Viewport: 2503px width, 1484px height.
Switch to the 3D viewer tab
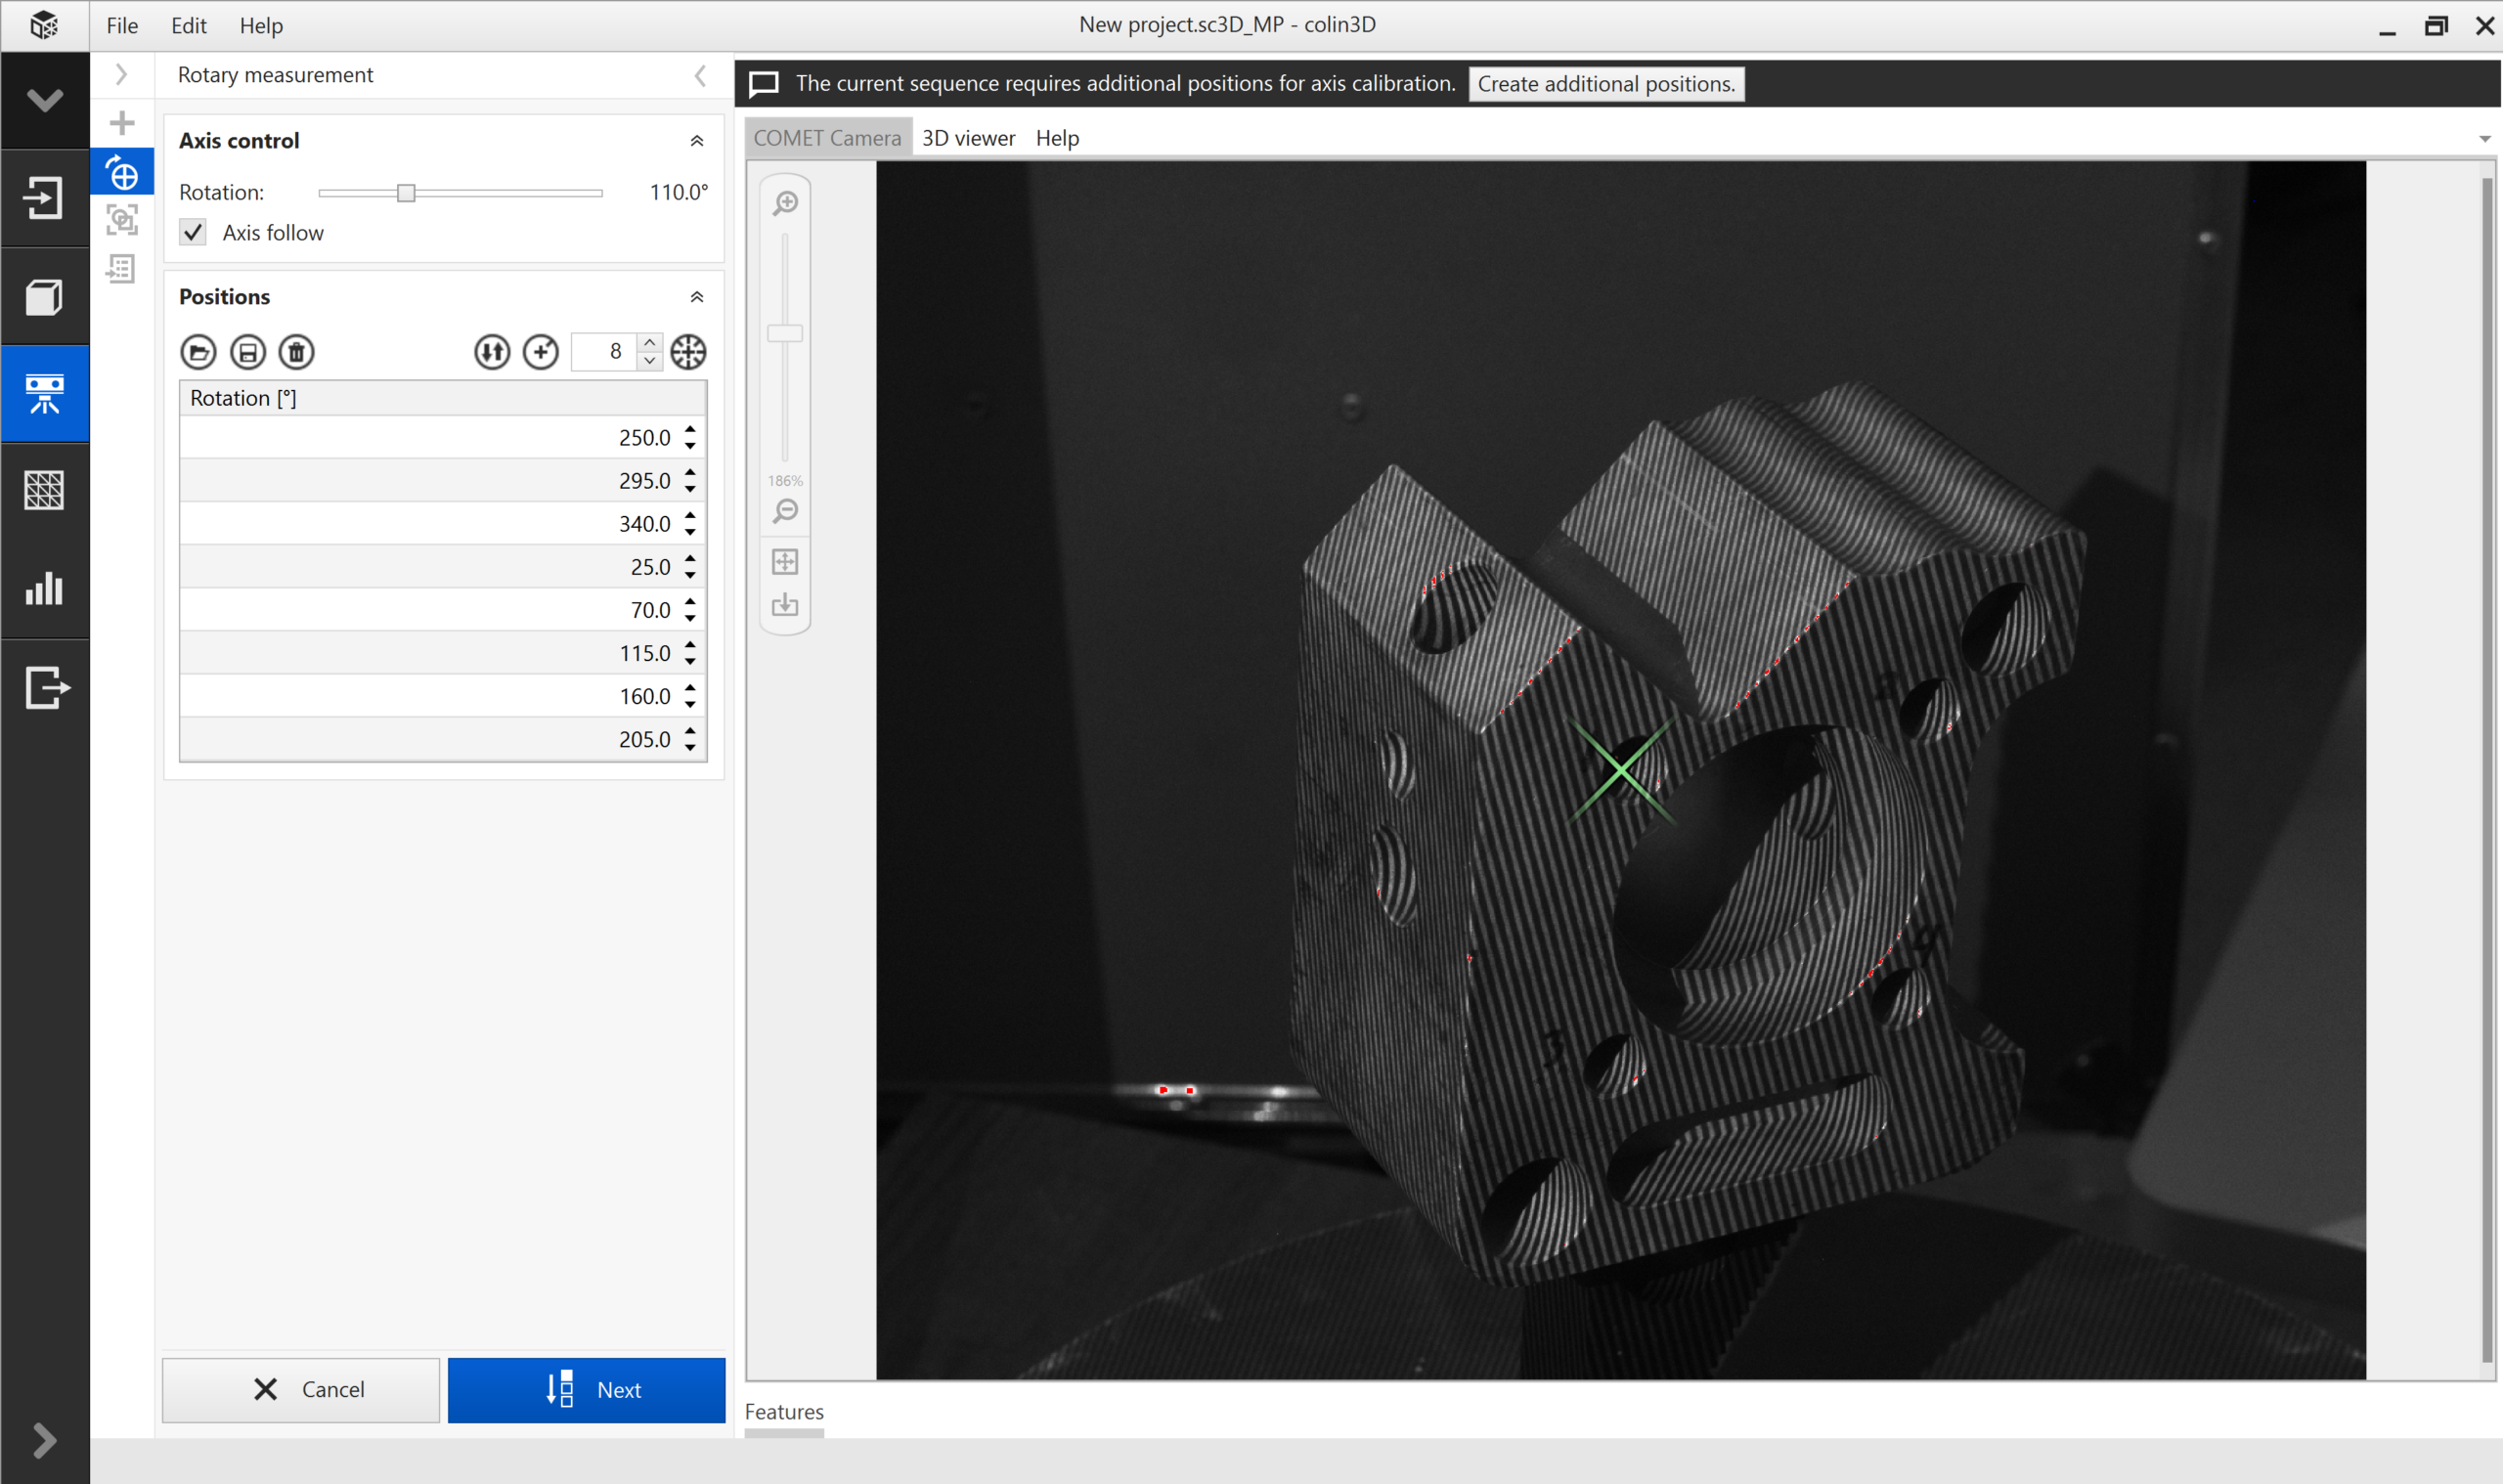[x=967, y=138]
